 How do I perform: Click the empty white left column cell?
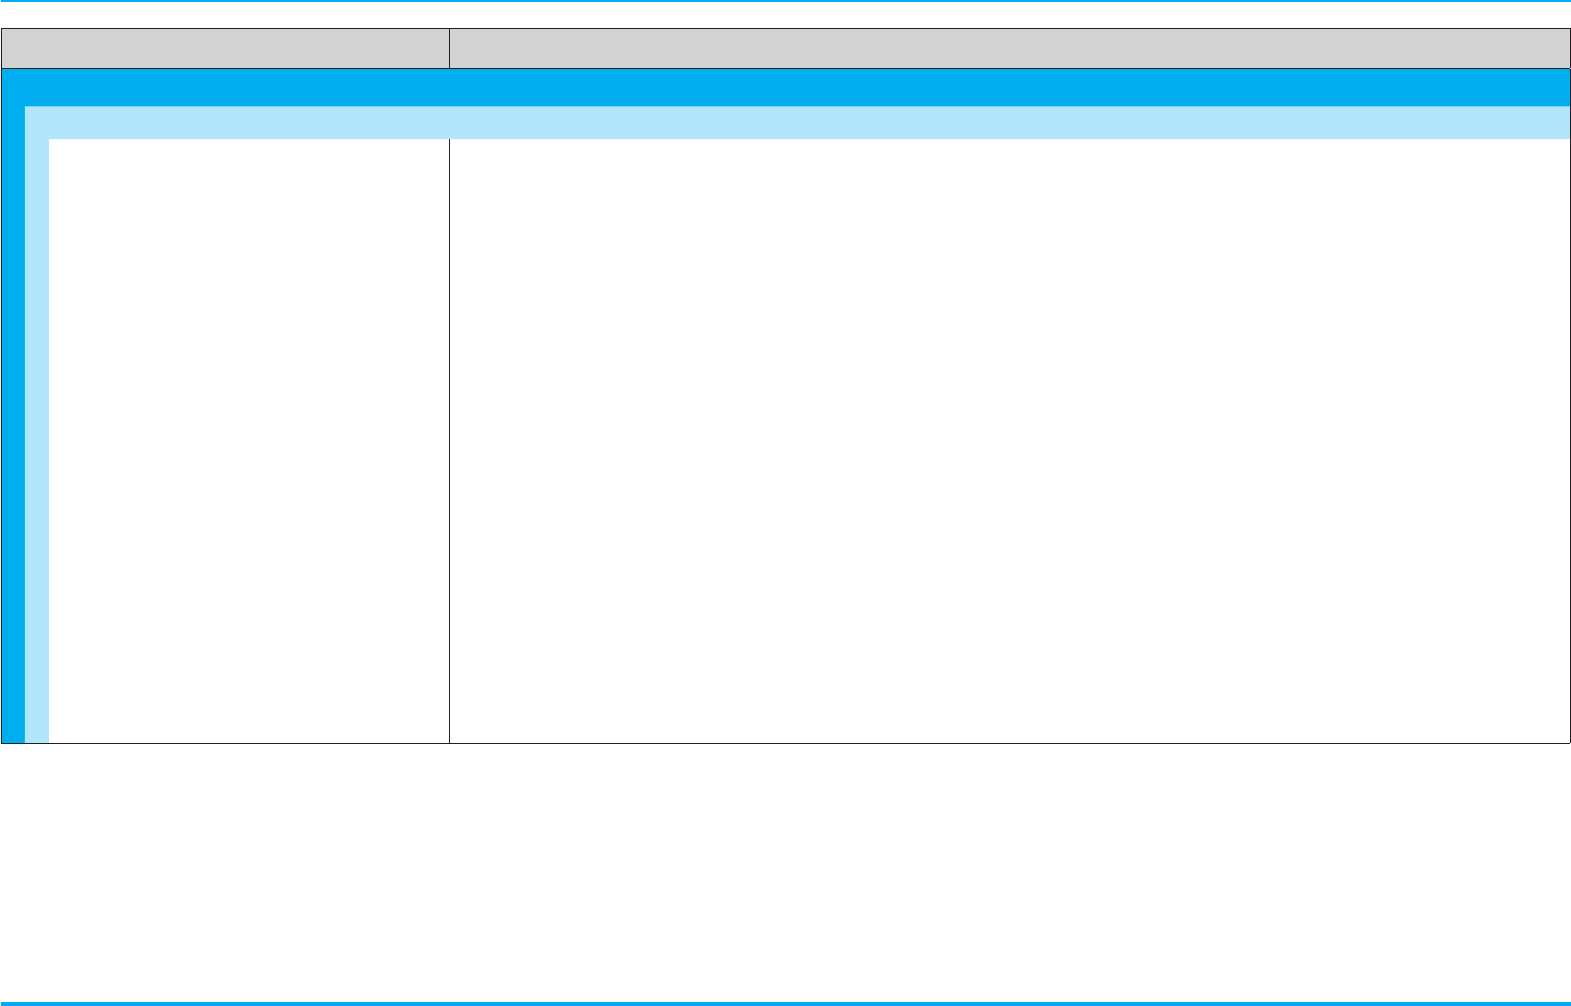click(249, 440)
